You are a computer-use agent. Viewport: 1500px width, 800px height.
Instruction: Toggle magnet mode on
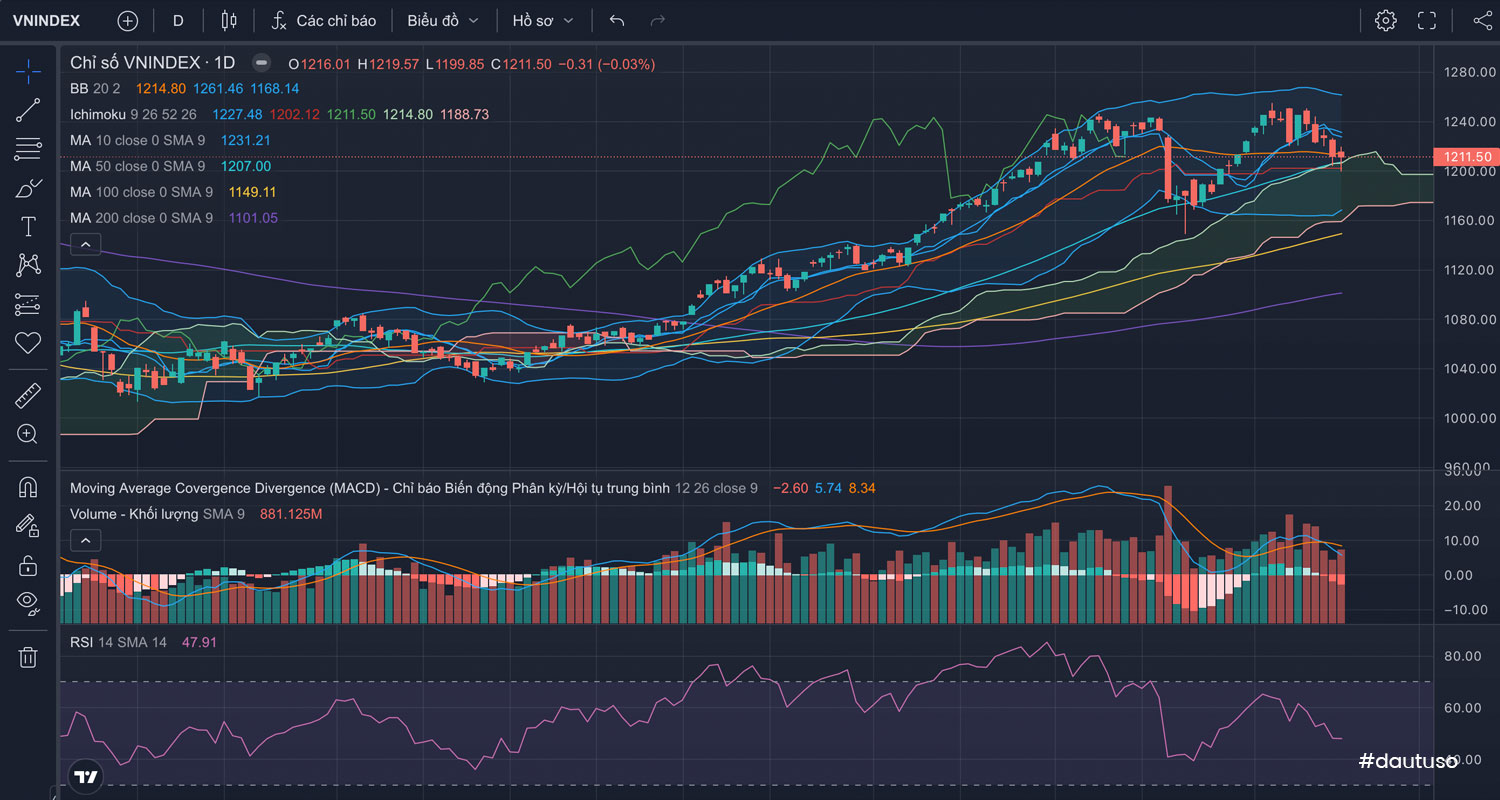click(28, 487)
